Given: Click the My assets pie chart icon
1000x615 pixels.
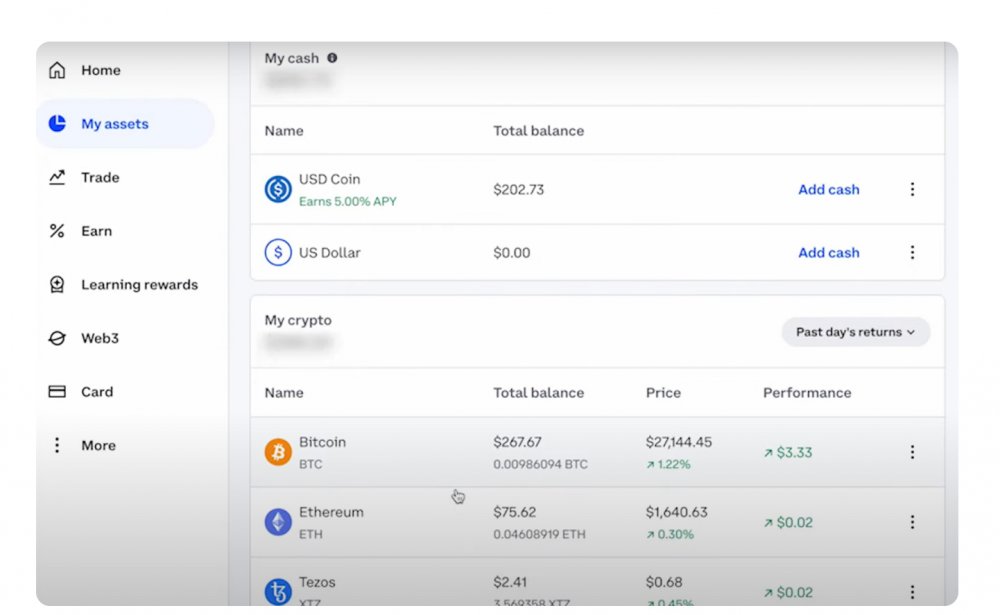Looking at the screenshot, I should pos(57,123).
